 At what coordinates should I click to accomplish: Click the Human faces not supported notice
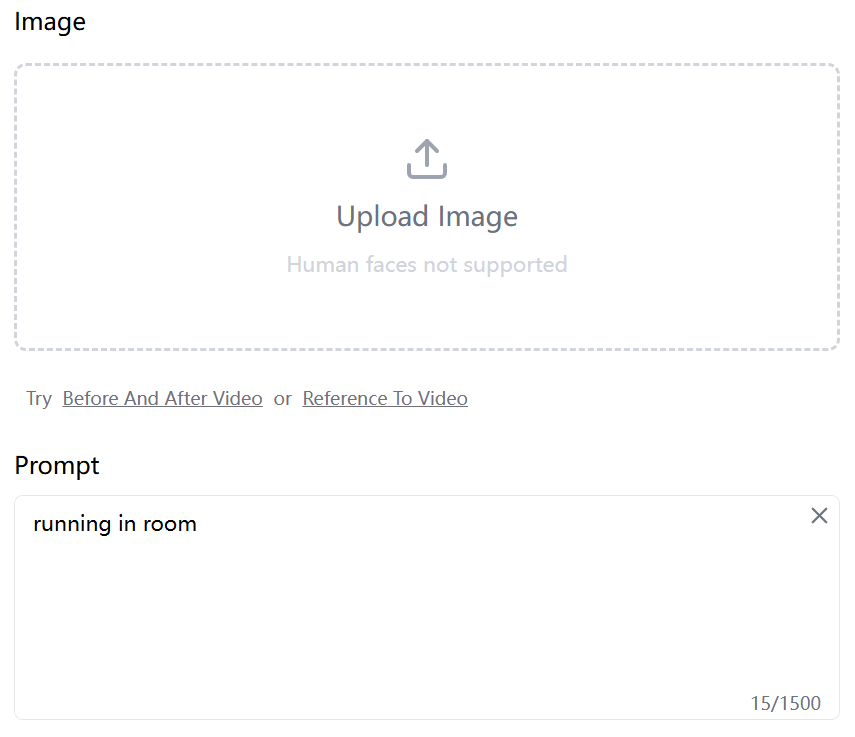[x=427, y=264]
